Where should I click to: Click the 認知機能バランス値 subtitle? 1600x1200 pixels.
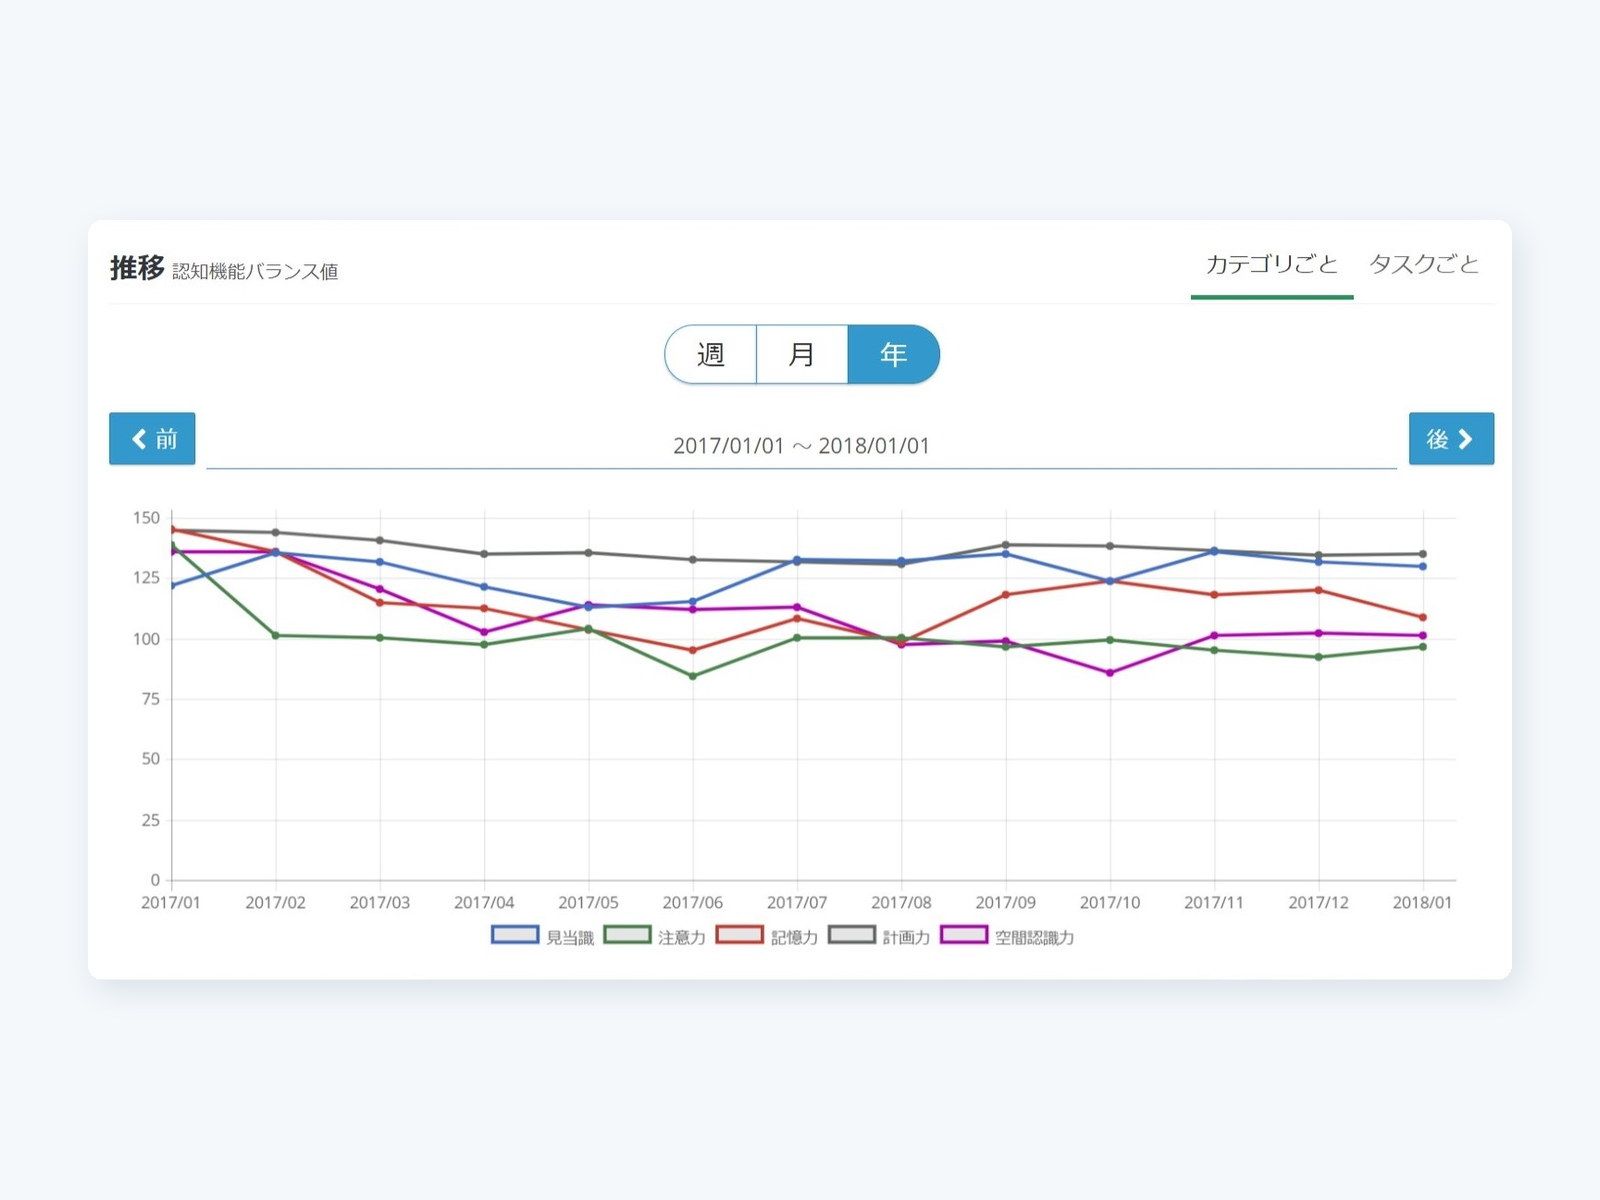point(255,272)
